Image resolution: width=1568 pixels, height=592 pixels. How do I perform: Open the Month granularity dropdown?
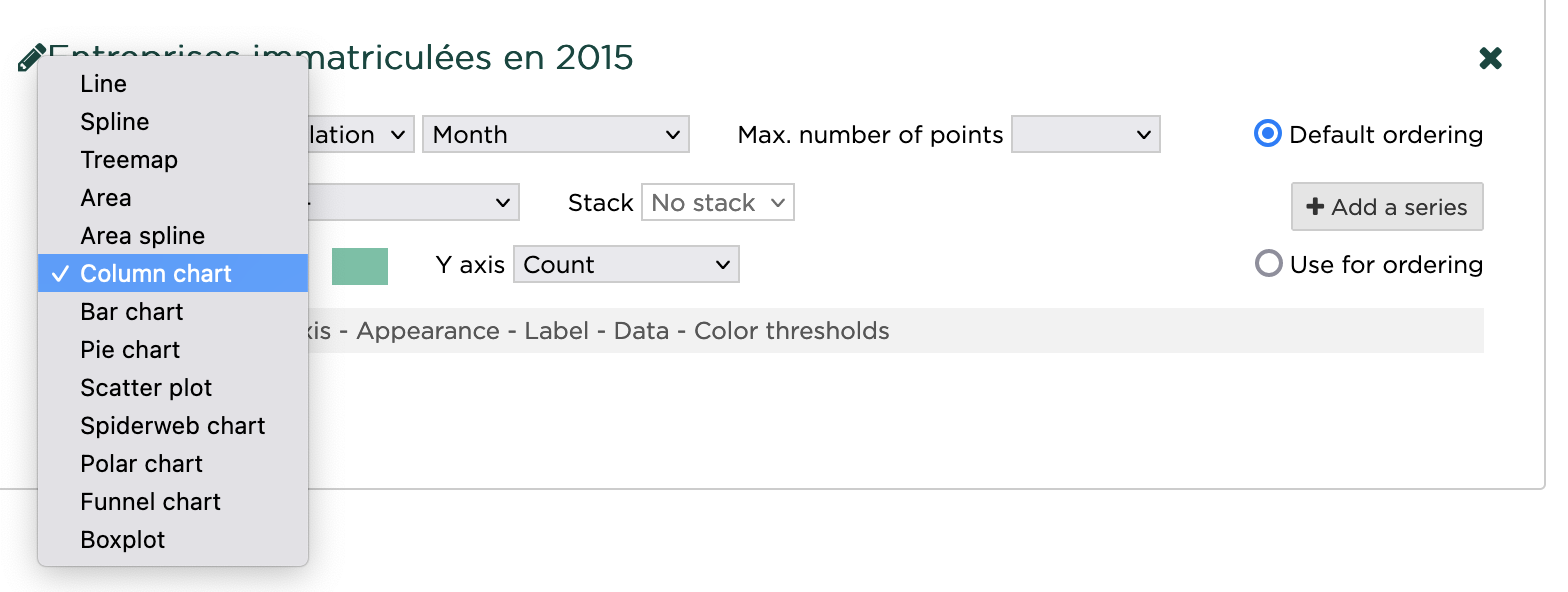click(555, 135)
